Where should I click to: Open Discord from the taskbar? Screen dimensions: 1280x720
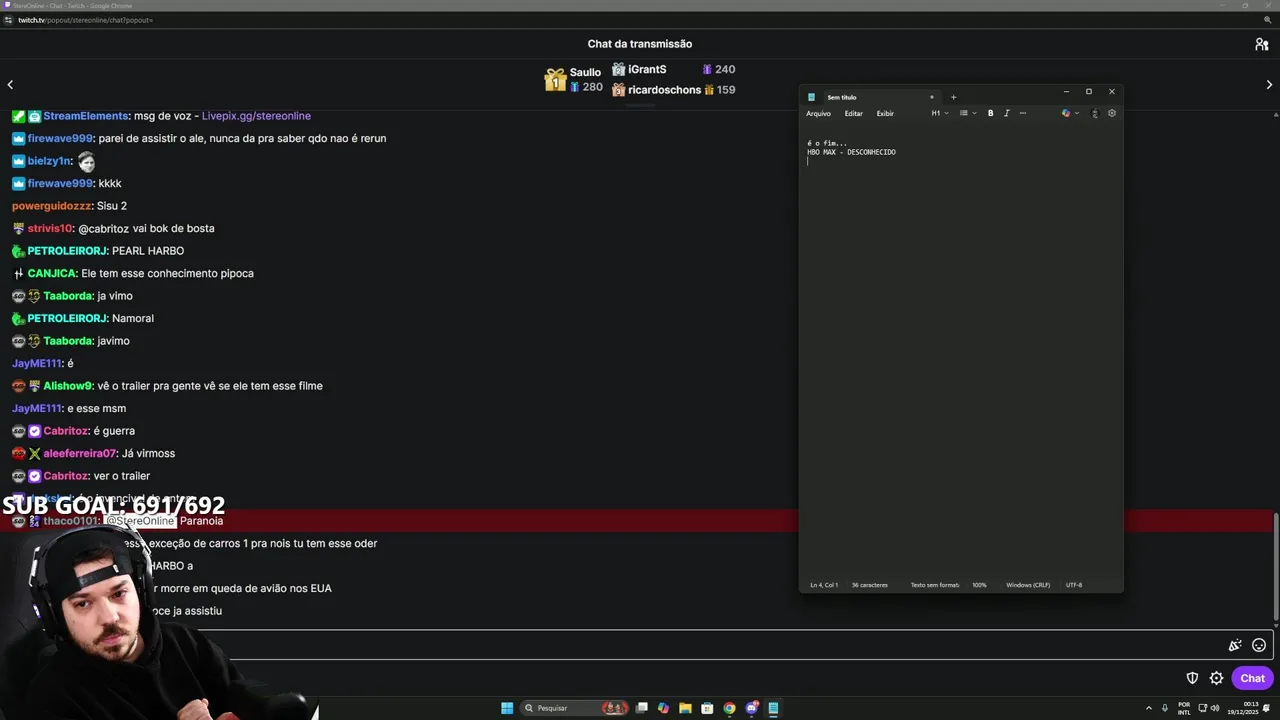coord(752,708)
